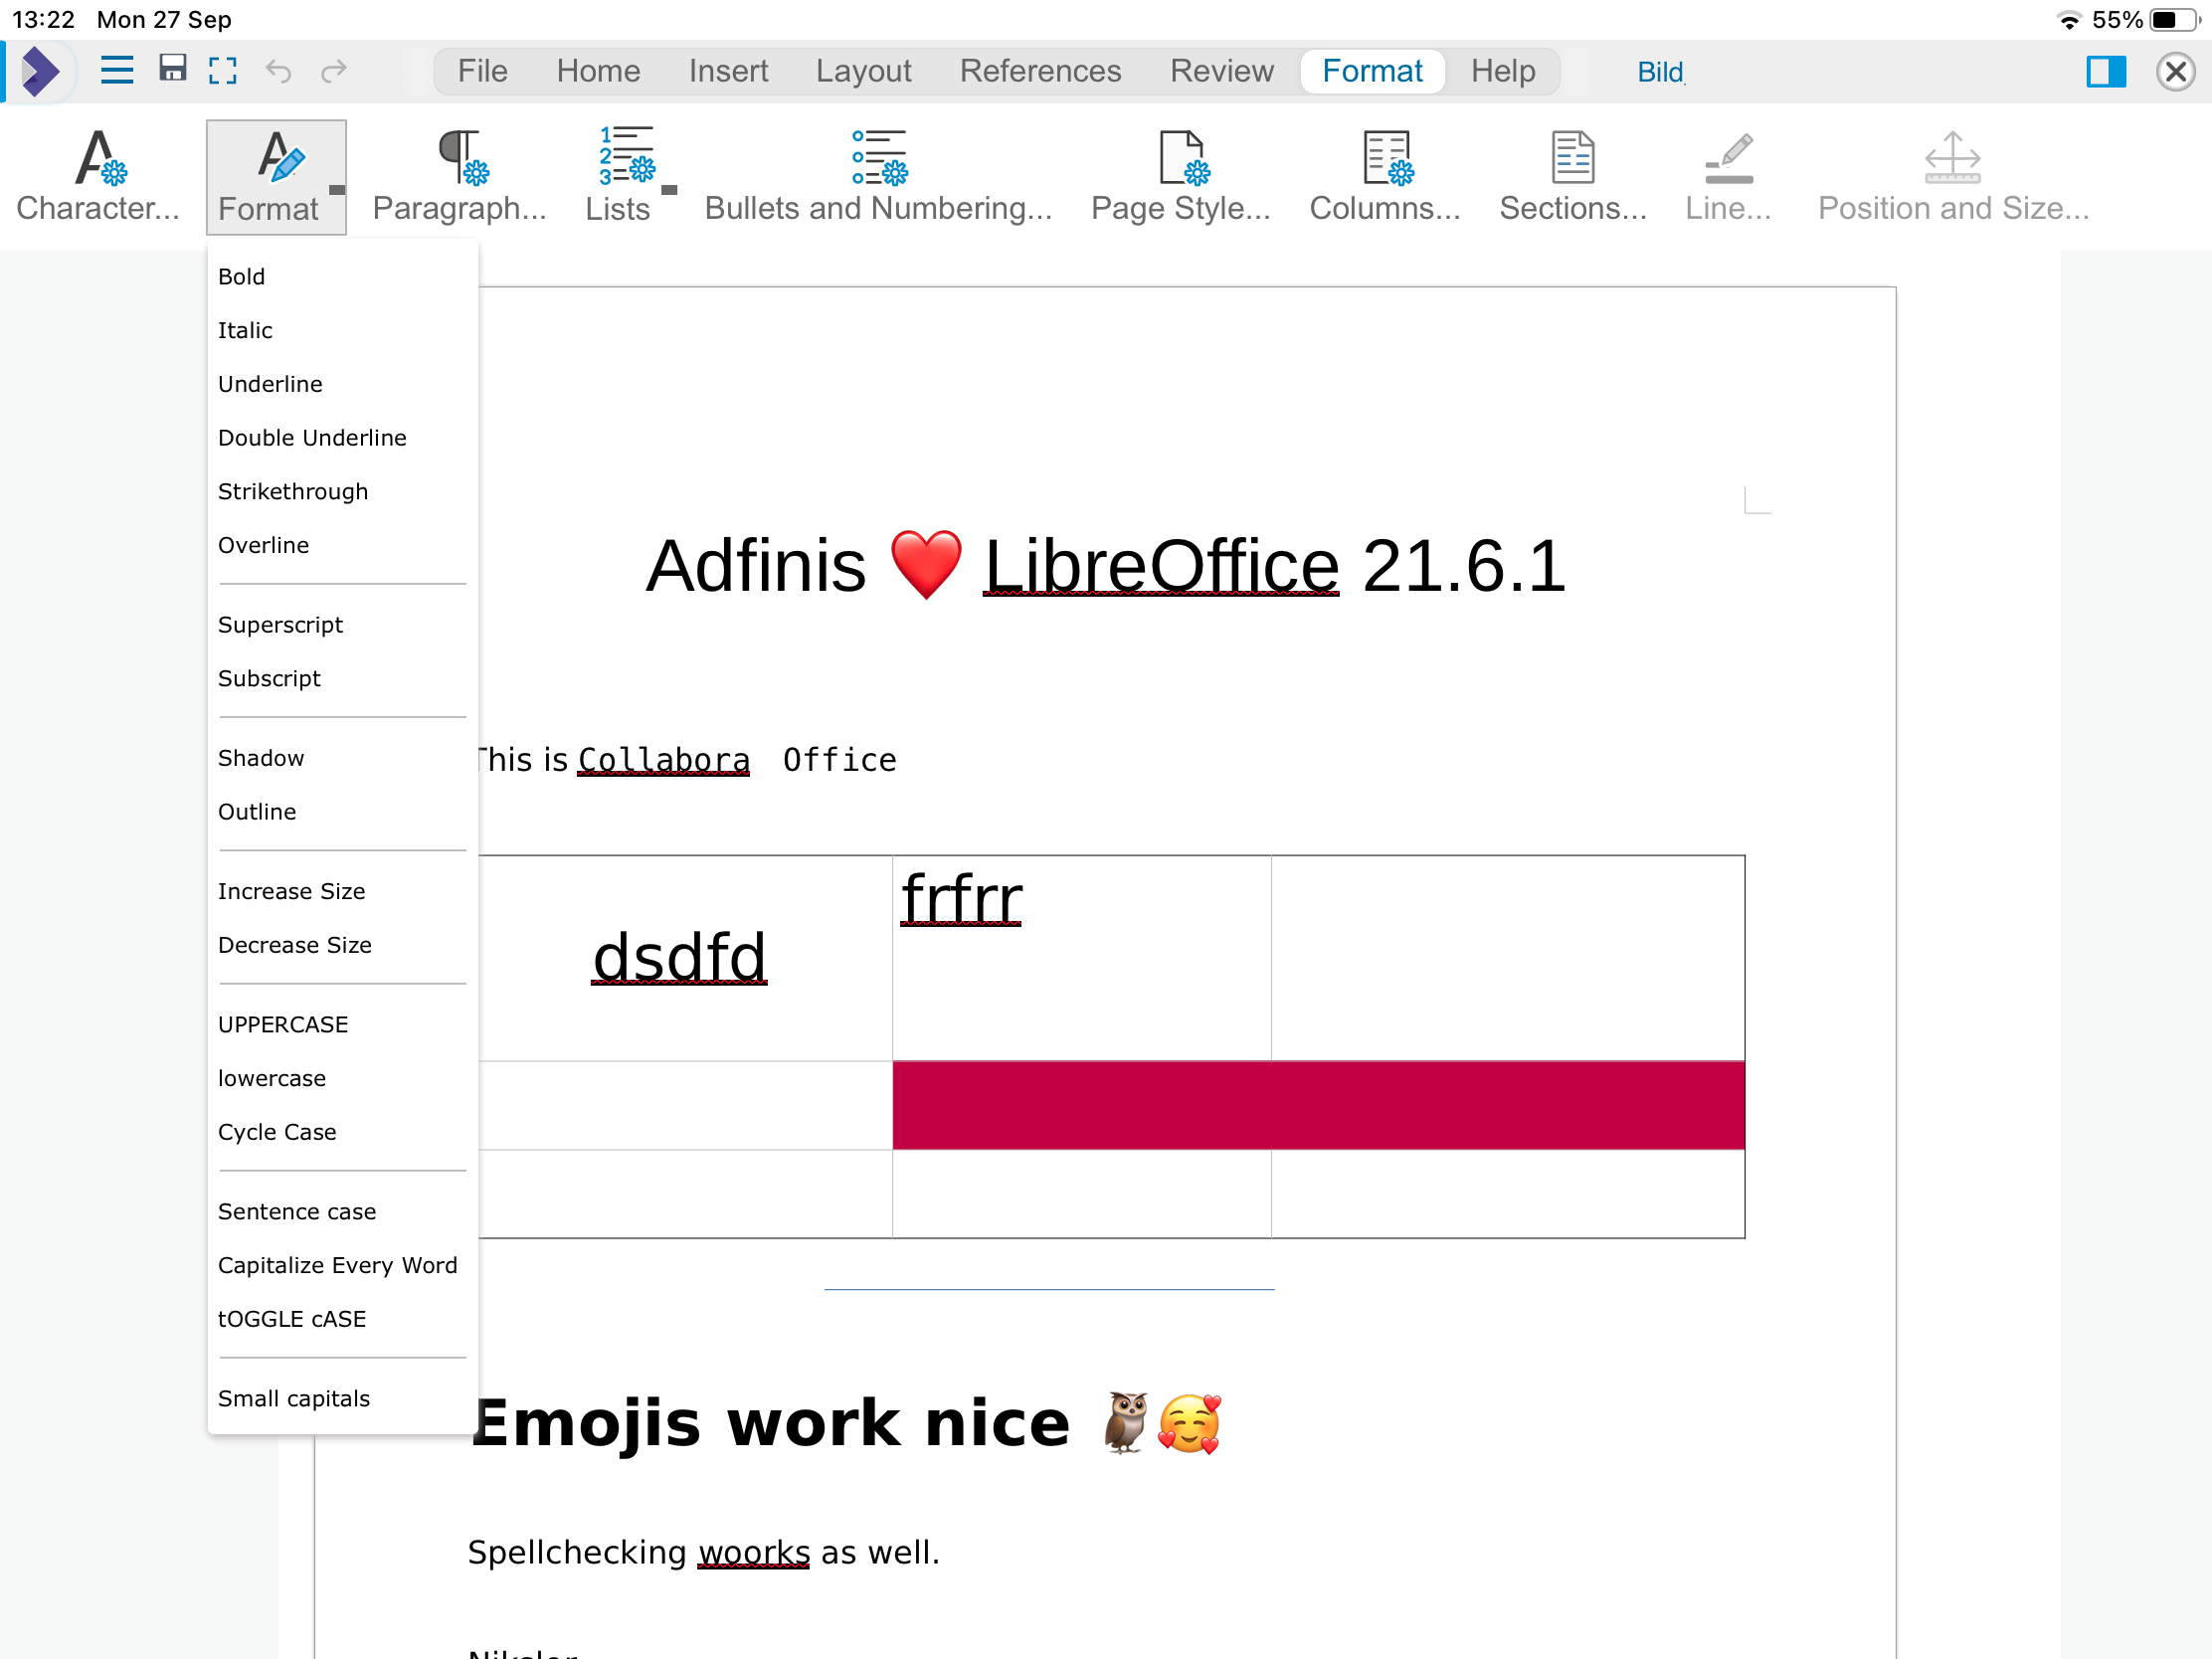Apply Shadow text effect
Viewport: 2212px width, 1659px height.
click(x=342, y=758)
